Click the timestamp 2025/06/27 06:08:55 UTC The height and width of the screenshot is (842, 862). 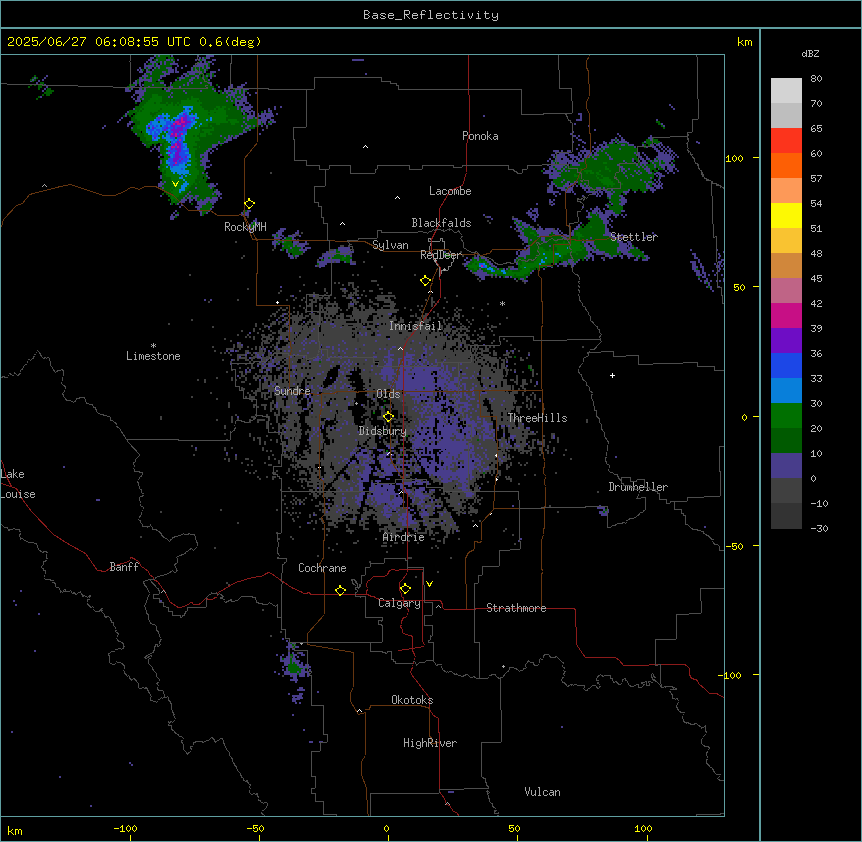click(x=98, y=42)
